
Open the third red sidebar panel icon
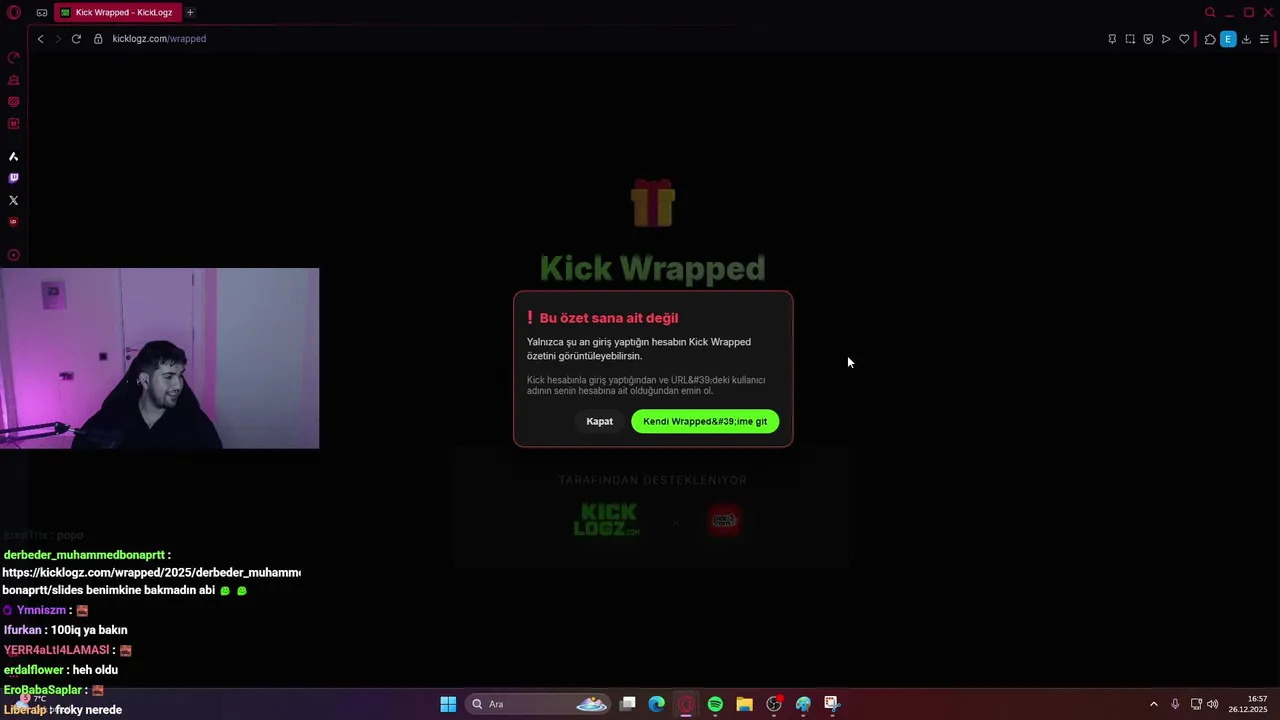click(14, 102)
